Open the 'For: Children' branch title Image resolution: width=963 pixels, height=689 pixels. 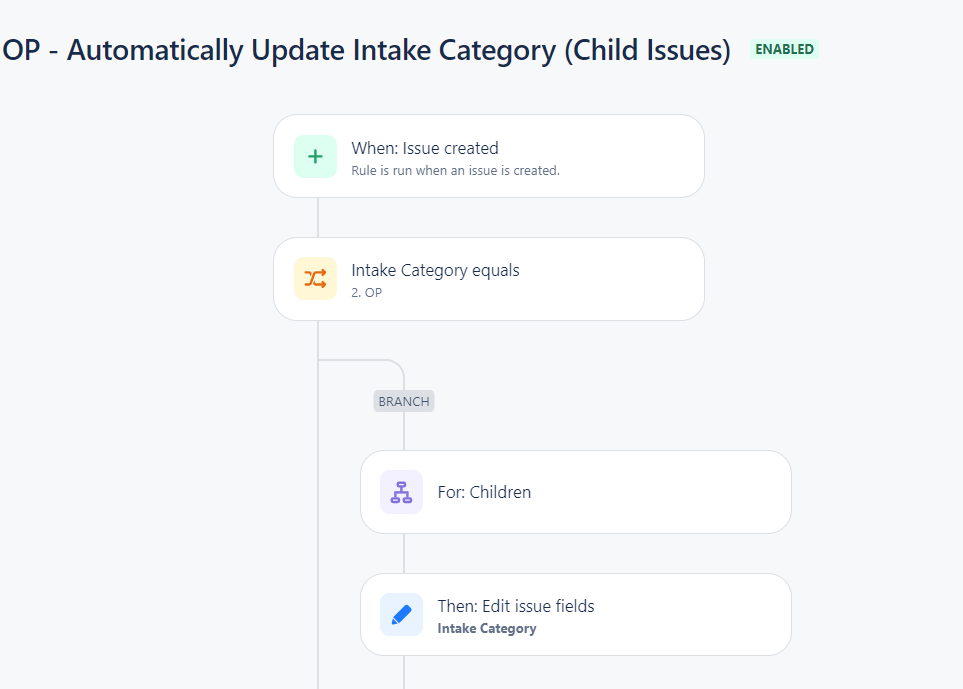[x=484, y=492]
